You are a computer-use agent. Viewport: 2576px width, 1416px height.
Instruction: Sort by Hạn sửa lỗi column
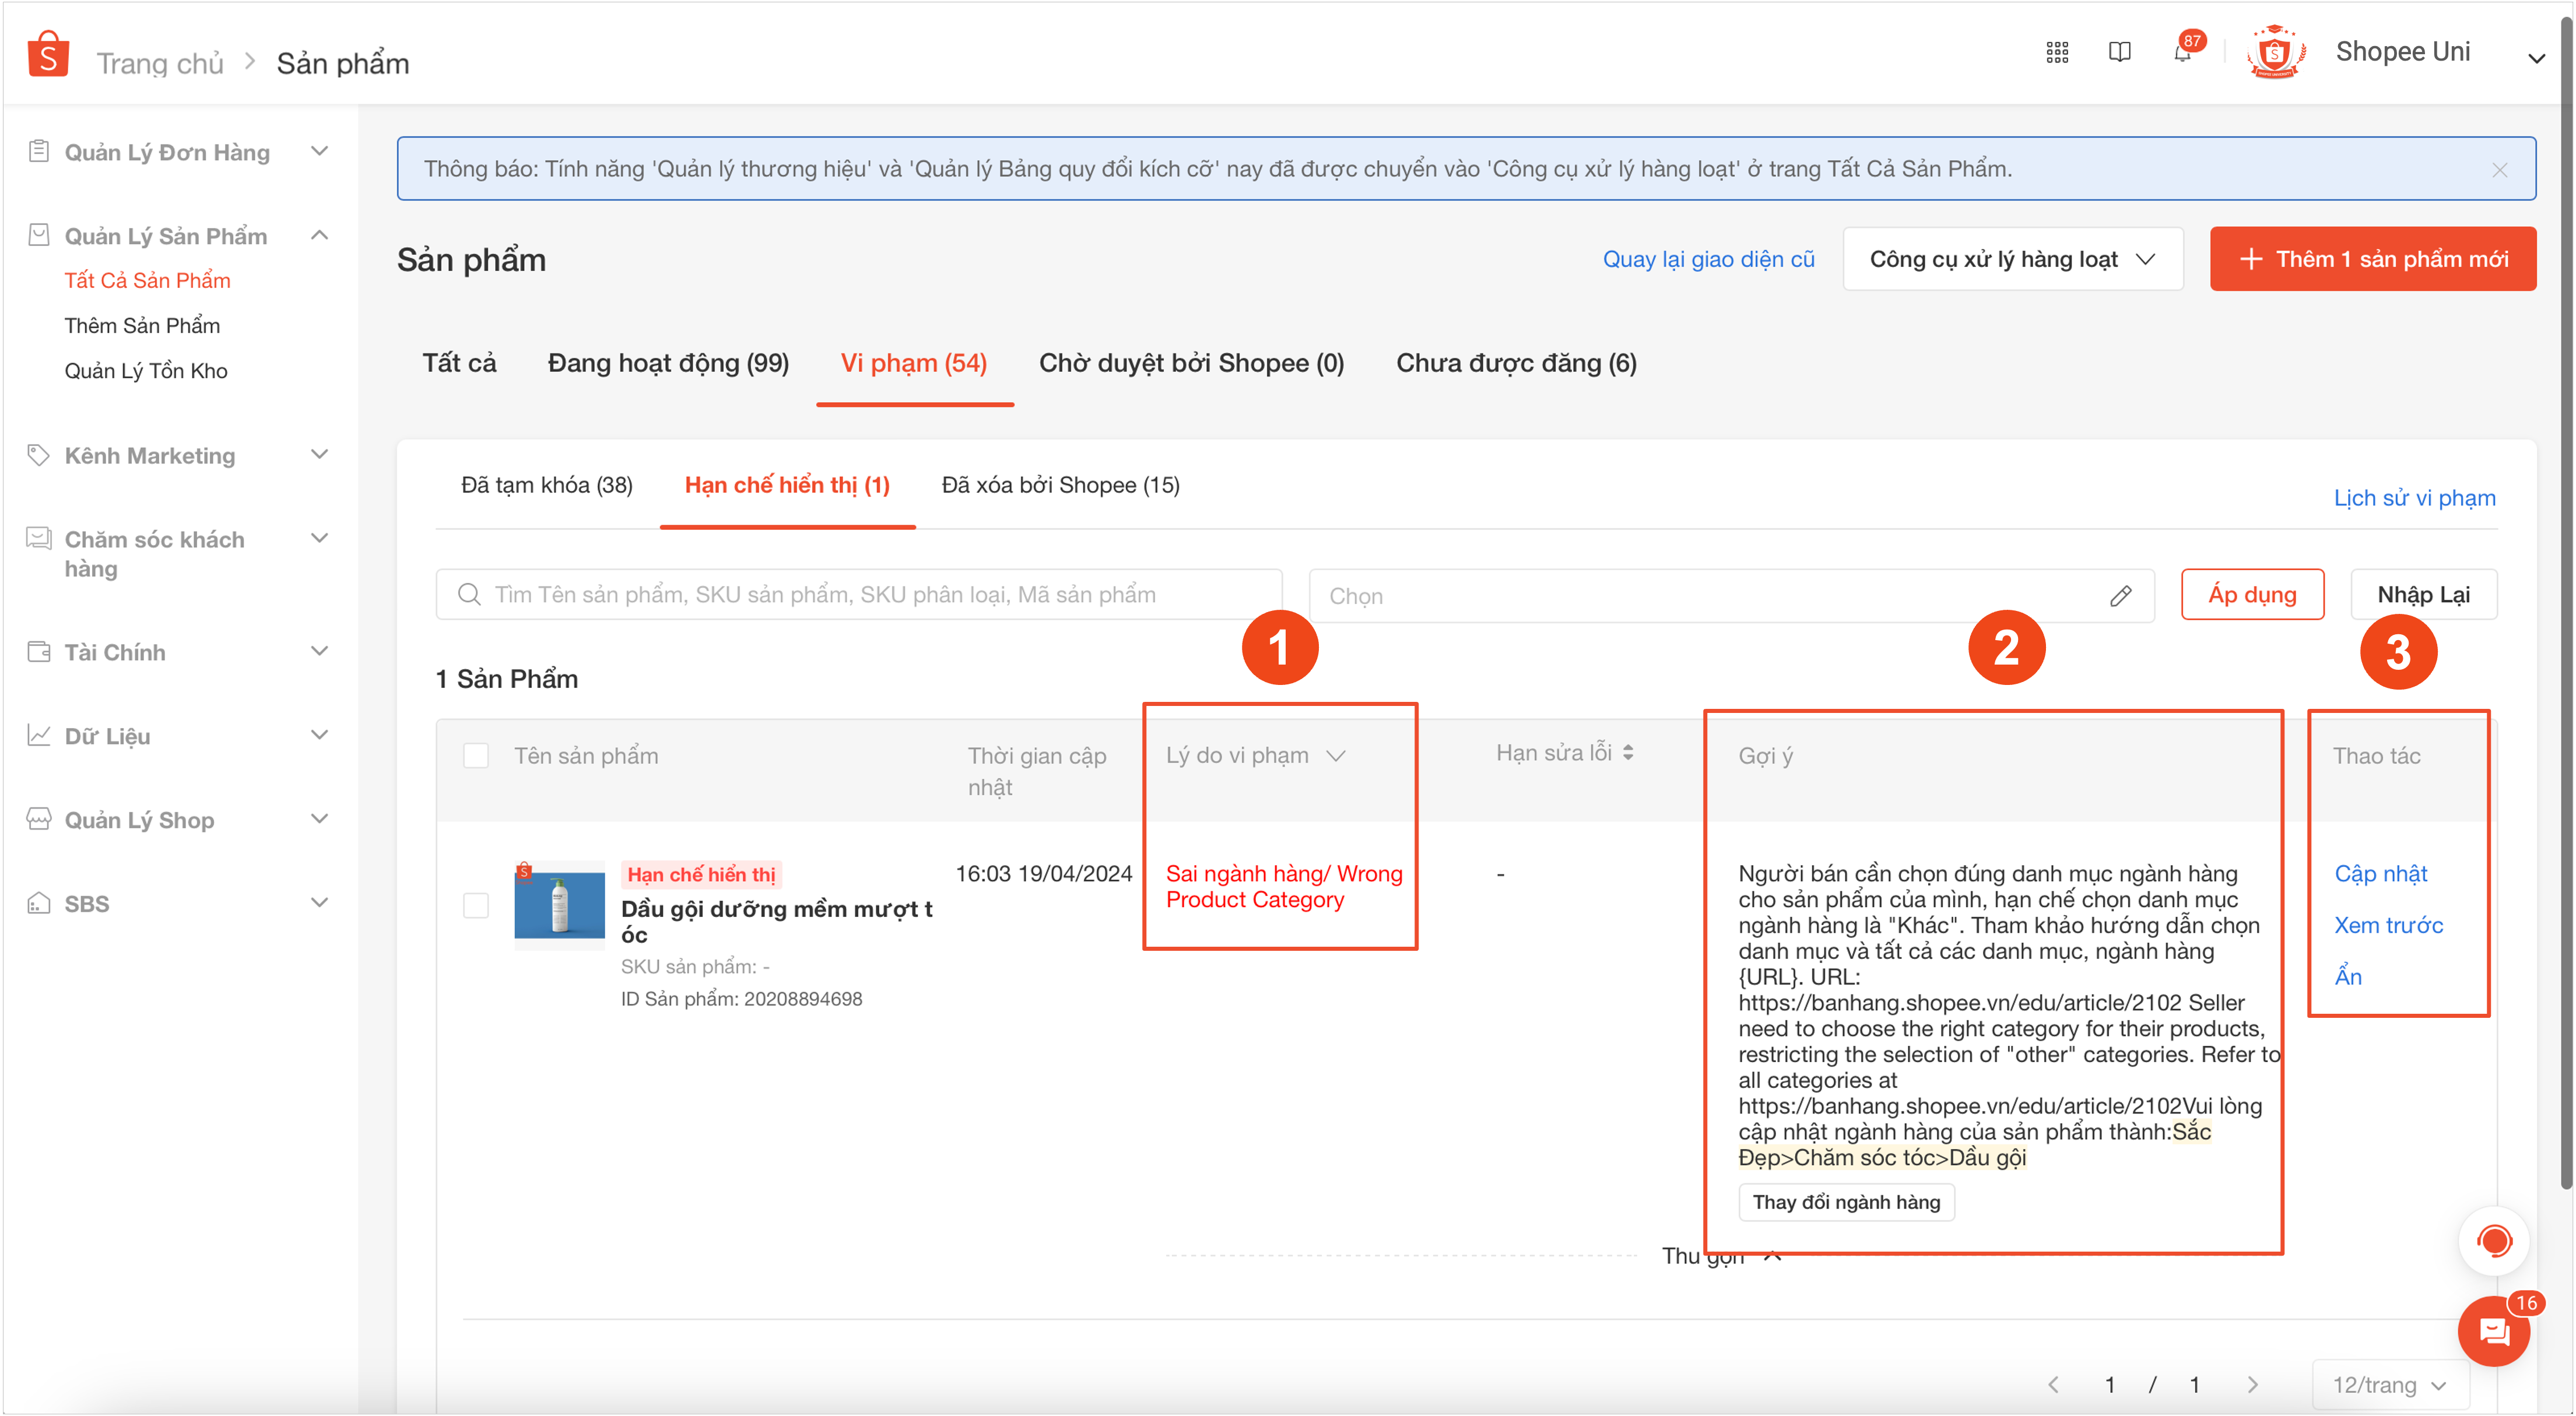point(1628,752)
